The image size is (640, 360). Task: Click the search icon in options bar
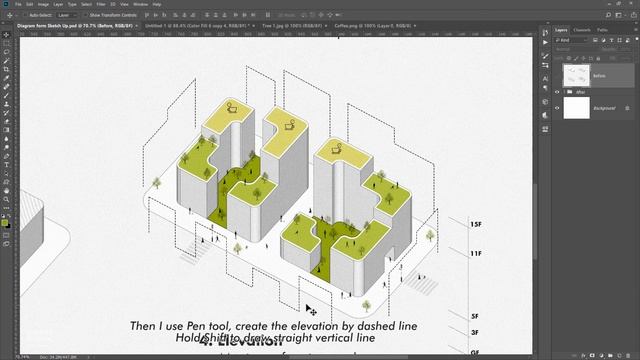click(x=608, y=15)
